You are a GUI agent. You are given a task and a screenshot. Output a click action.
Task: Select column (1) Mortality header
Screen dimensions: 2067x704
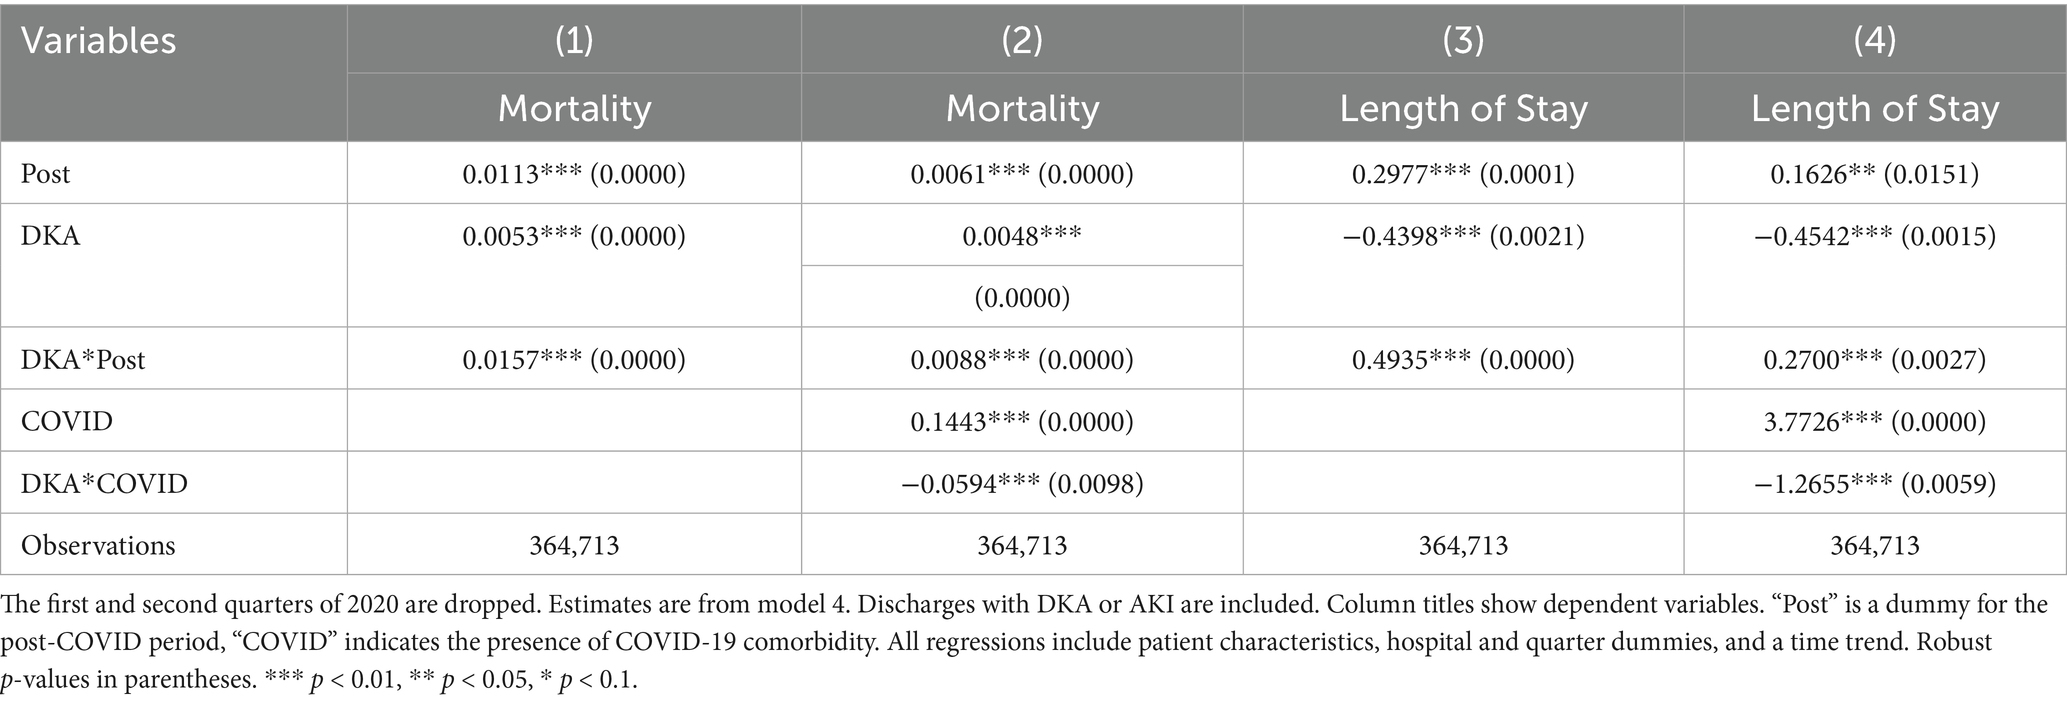[x=574, y=107]
